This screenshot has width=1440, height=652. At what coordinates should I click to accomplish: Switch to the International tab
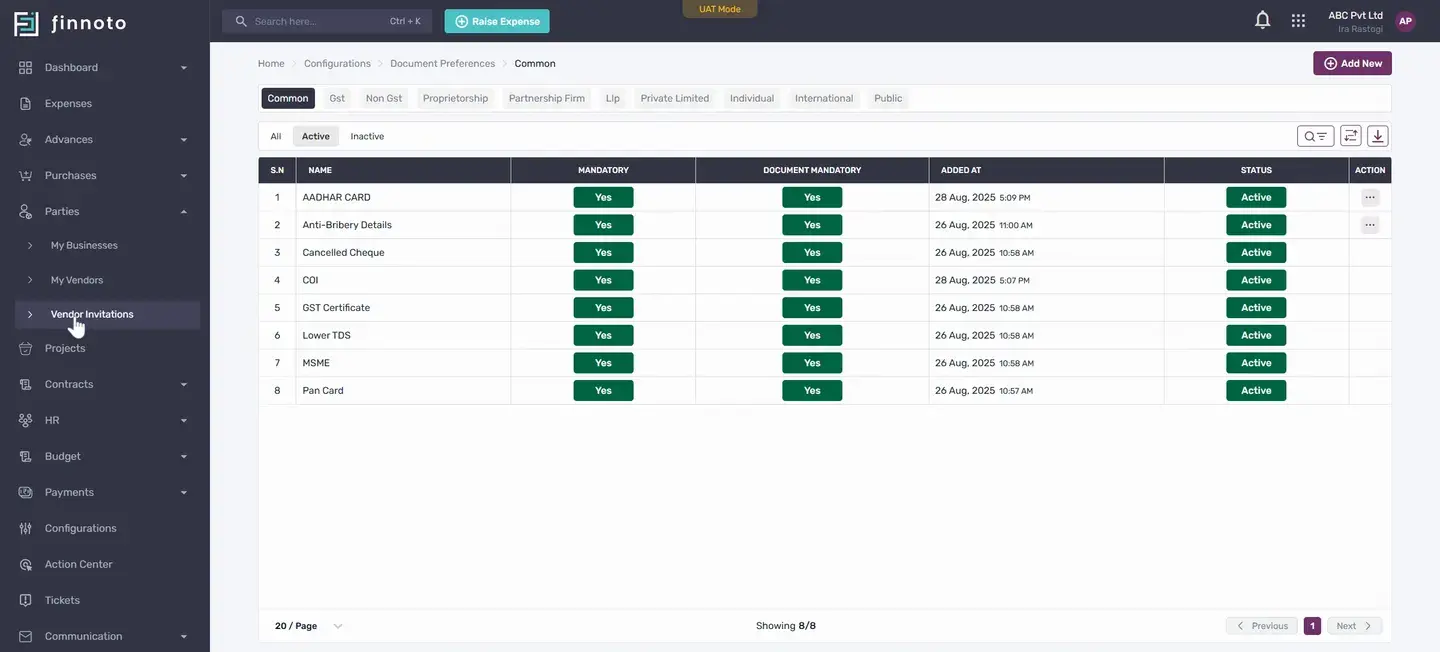[824, 98]
